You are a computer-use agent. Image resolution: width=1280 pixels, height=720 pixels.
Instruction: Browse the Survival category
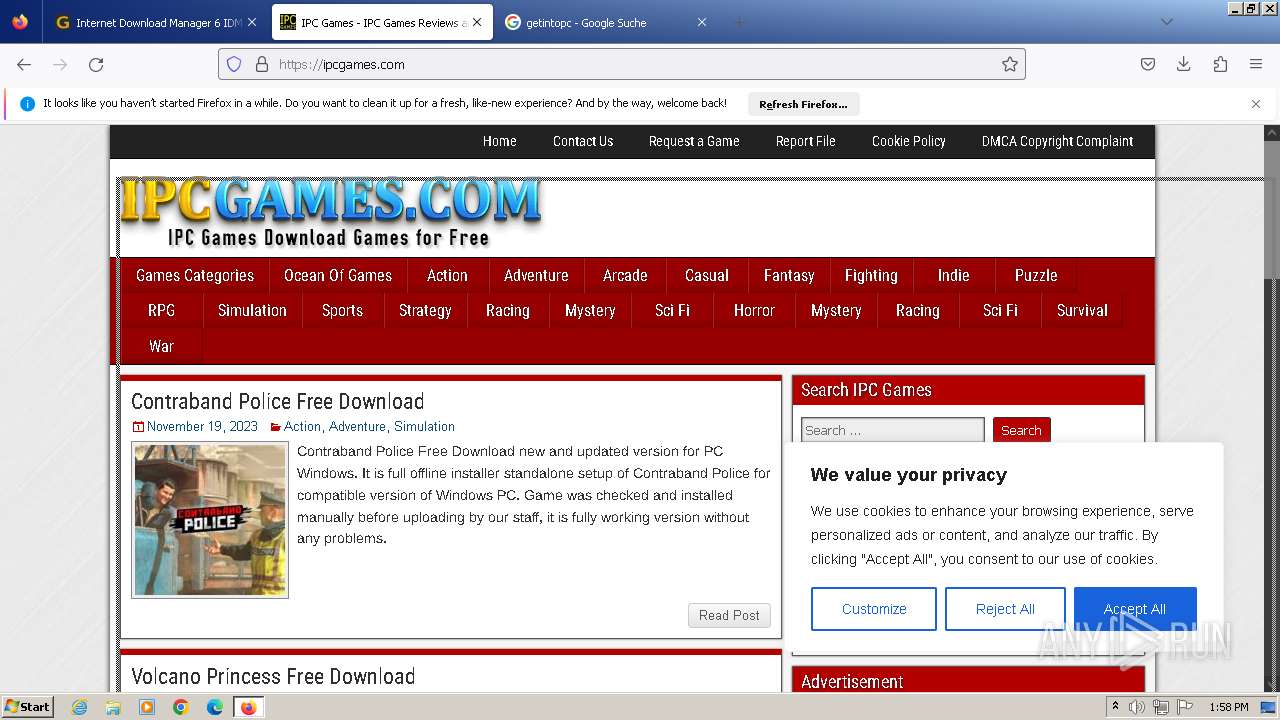(x=1082, y=310)
